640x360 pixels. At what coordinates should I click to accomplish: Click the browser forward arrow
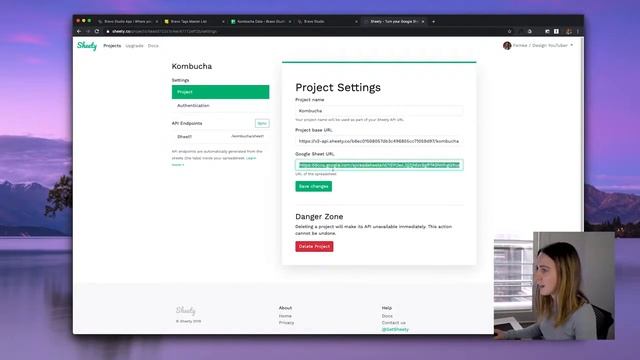88,31
